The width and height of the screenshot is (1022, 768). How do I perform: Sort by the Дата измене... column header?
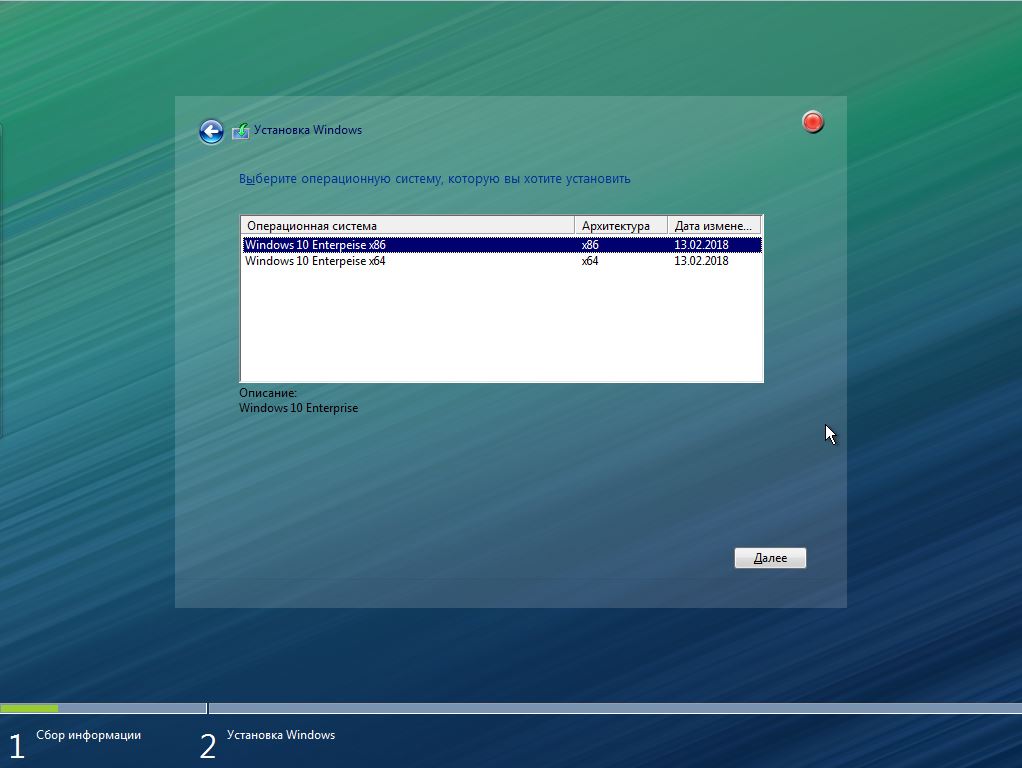[714, 226]
